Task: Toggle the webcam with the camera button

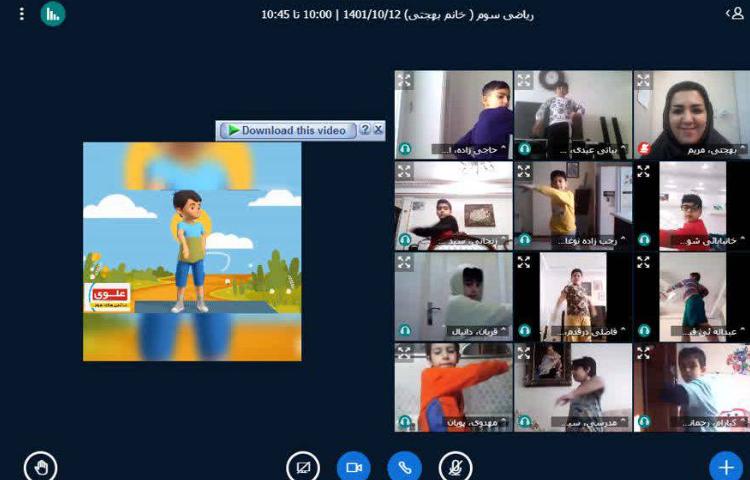Action: point(353,467)
